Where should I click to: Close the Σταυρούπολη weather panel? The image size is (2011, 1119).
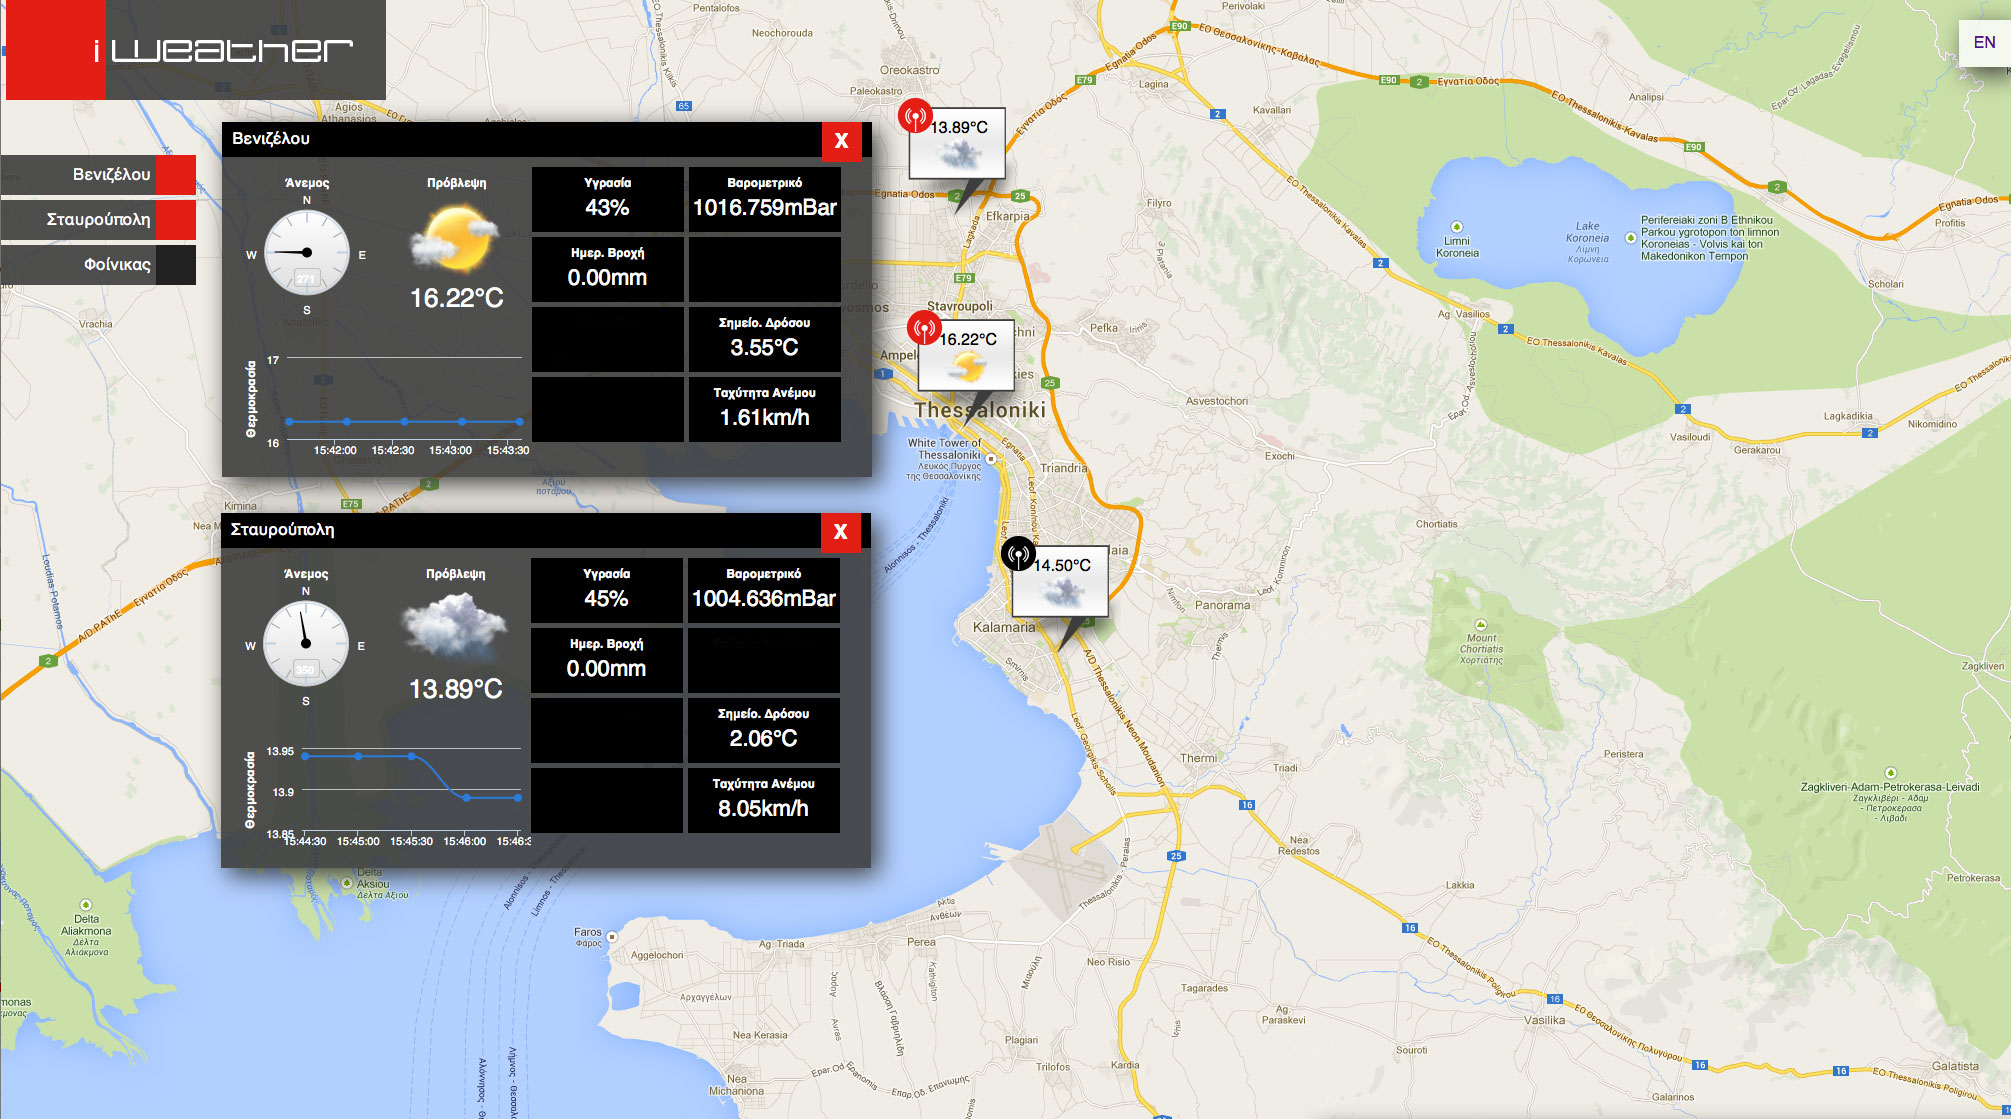pyautogui.click(x=840, y=532)
